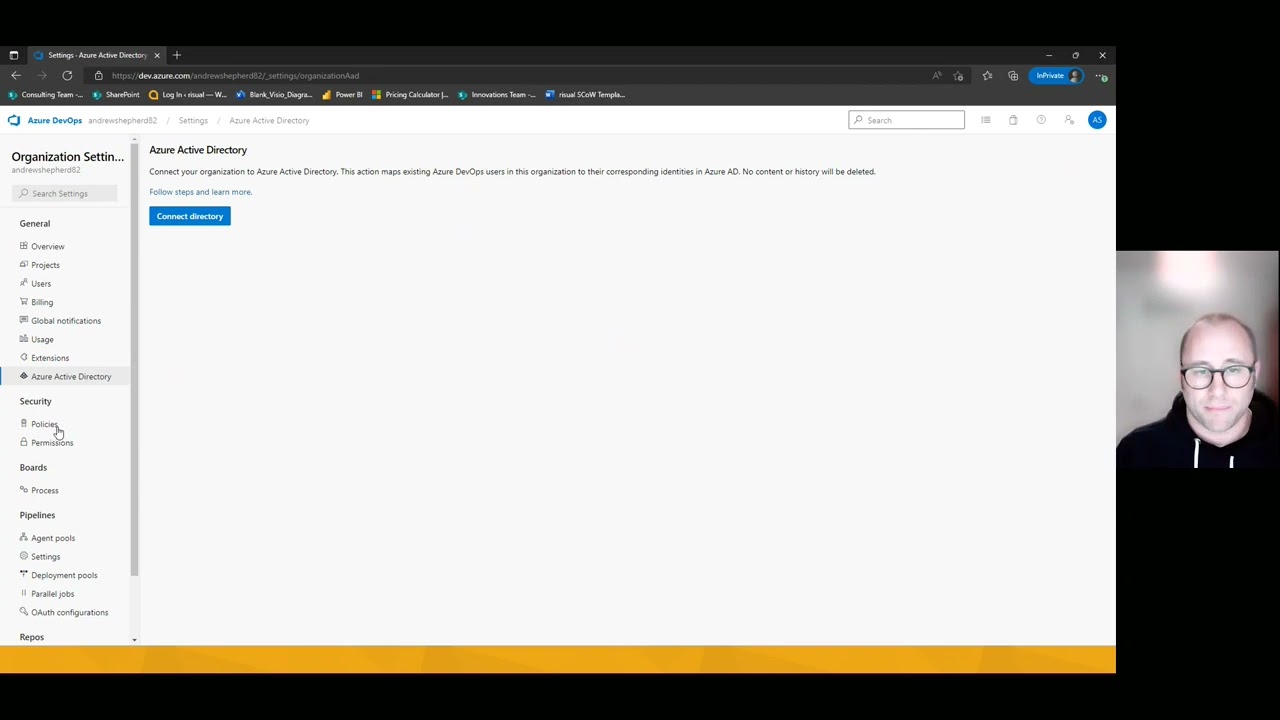The height and width of the screenshot is (720, 1280).
Task: Open the Overview settings page
Action: (x=47, y=246)
